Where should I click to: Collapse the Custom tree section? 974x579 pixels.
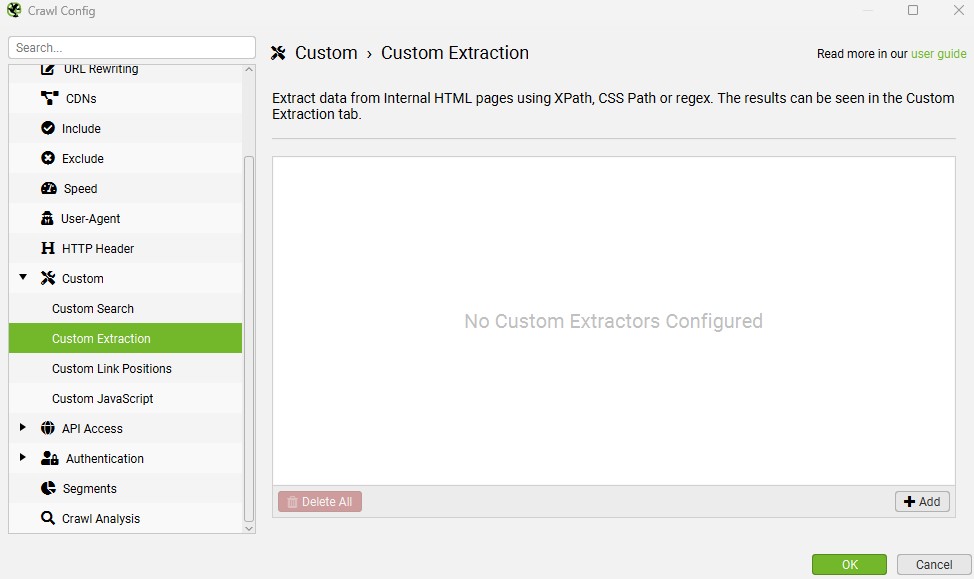[23, 278]
